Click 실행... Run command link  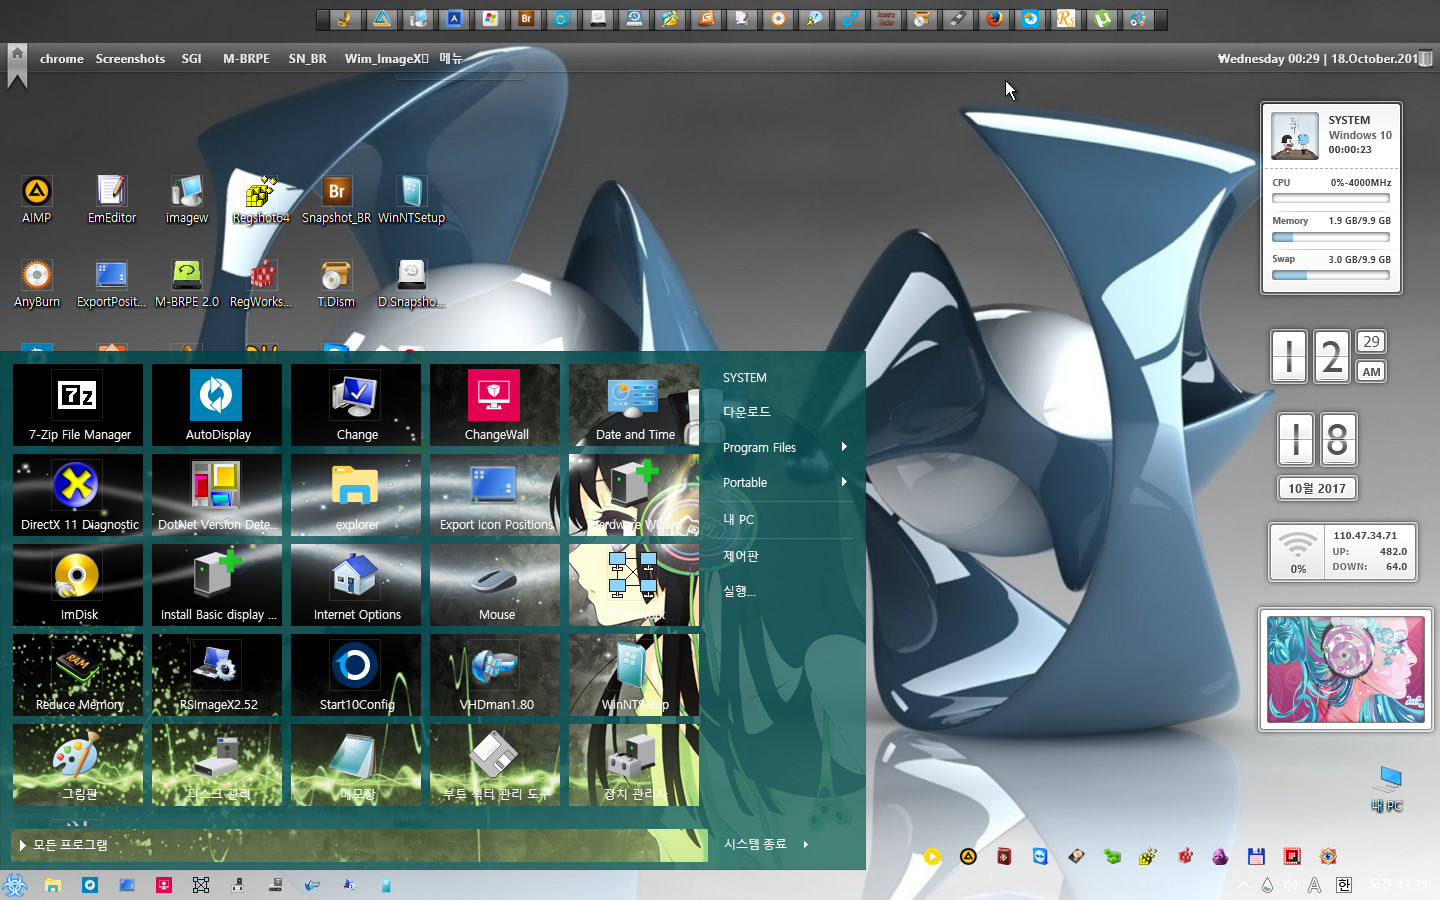[739, 591]
